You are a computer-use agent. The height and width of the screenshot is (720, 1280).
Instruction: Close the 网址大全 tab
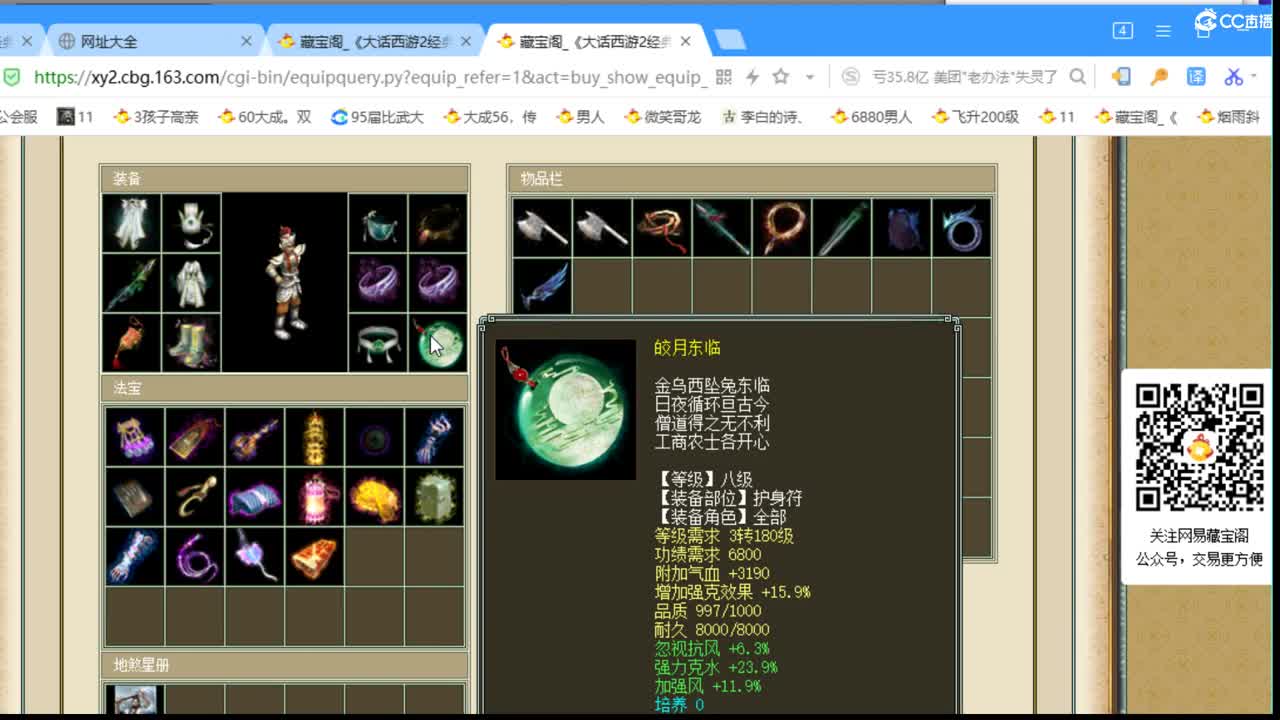tap(247, 41)
